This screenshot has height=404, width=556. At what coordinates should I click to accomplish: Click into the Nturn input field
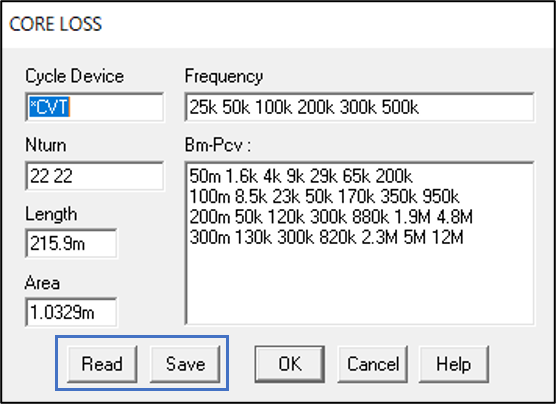pos(94,176)
